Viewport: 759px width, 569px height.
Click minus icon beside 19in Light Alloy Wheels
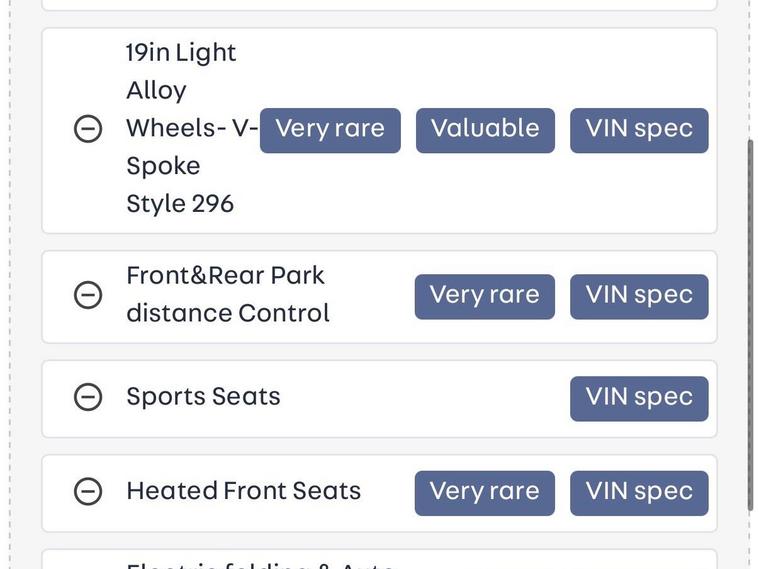coord(88,129)
